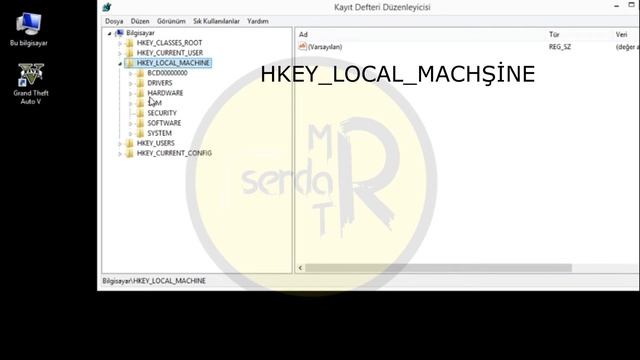Click the horizontal scrollbar thumb in values pane
The height and width of the screenshot is (360, 640).
pyautogui.click(x=438, y=268)
